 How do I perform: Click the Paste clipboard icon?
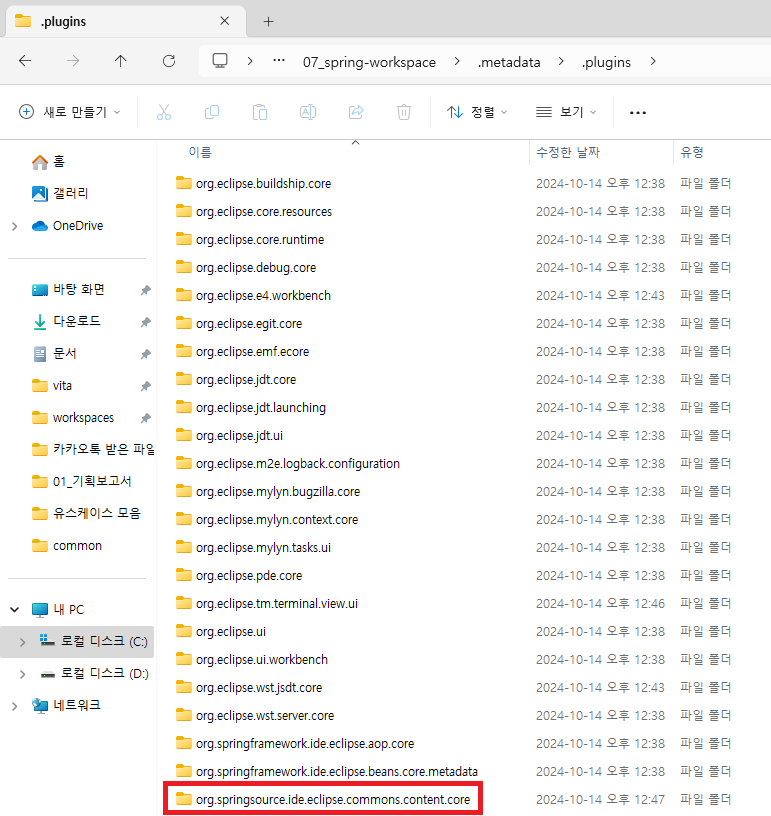(260, 112)
